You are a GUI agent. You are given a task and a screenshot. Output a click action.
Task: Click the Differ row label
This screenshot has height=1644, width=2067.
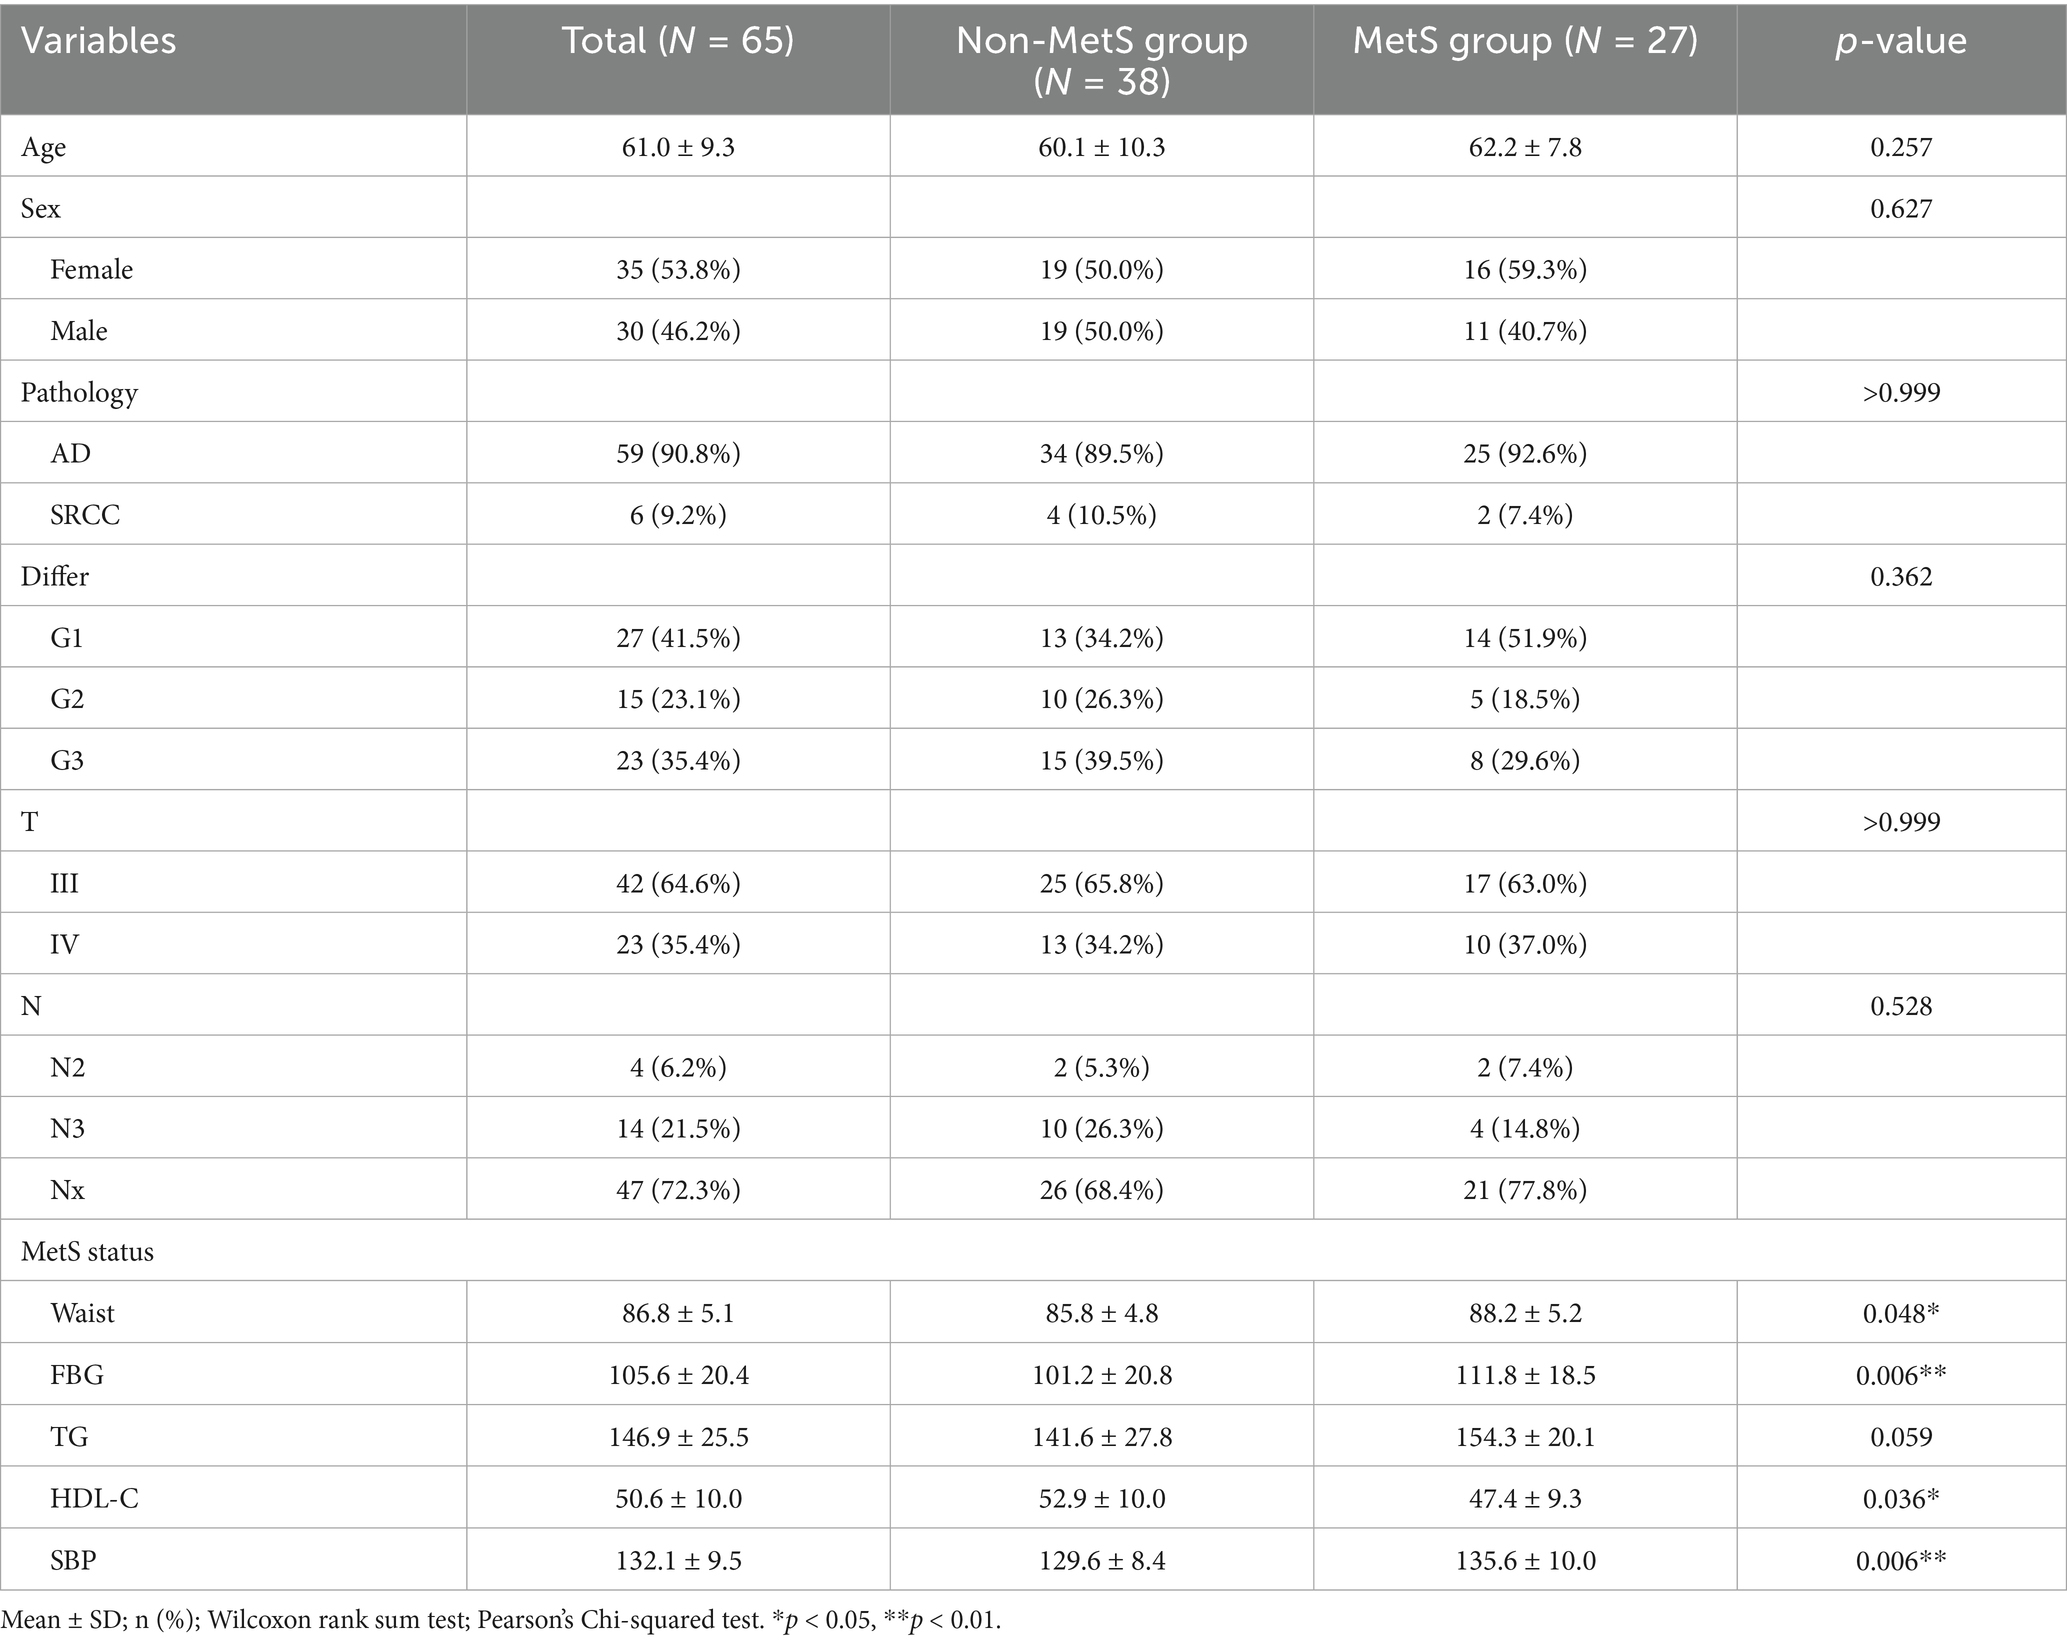[55, 577]
